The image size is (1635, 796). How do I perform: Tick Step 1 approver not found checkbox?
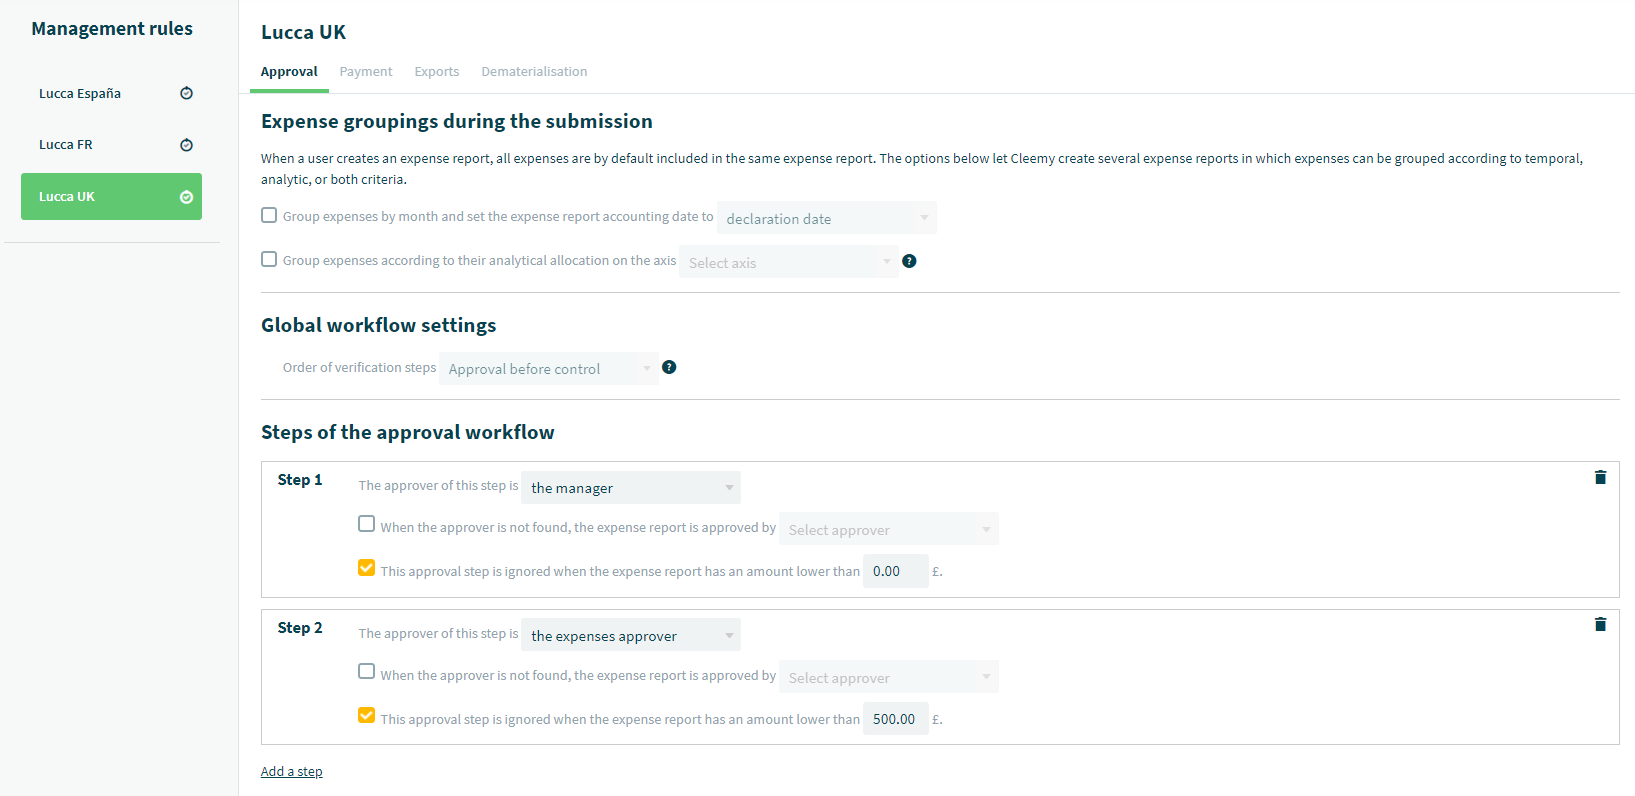366,523
